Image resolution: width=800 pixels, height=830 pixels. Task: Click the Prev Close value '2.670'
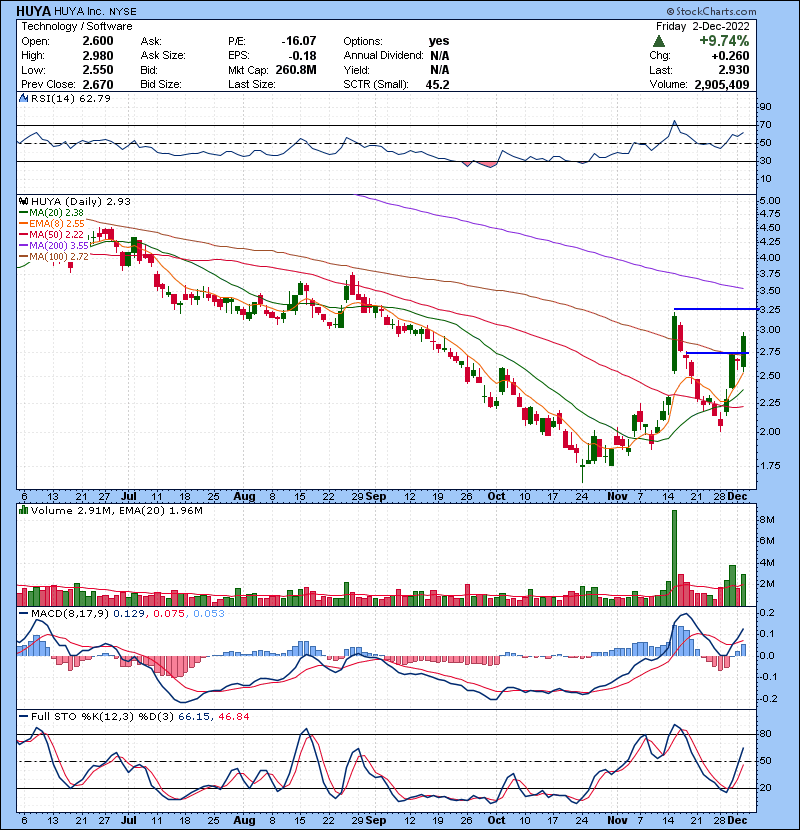click(x=98, y=84)
